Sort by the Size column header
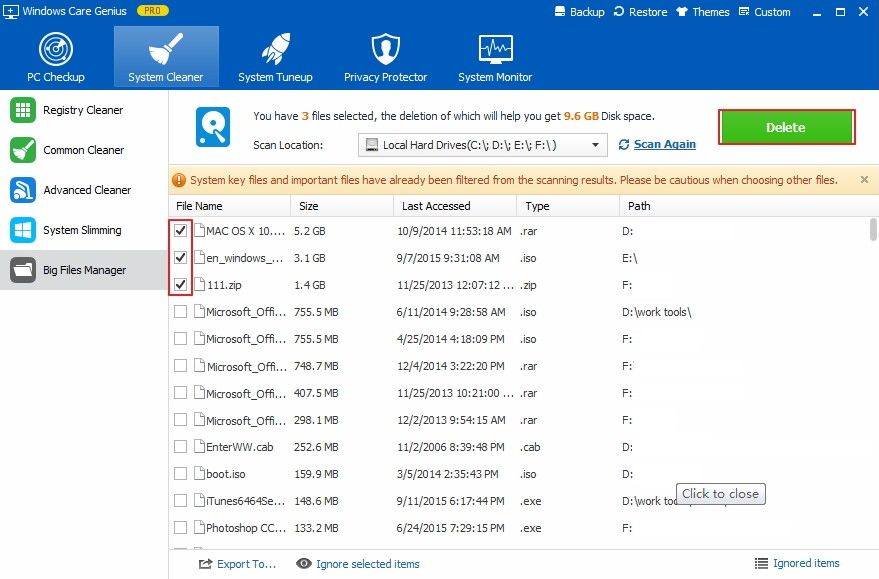This screenshot has height=579, width=879. tap(342, 206)
